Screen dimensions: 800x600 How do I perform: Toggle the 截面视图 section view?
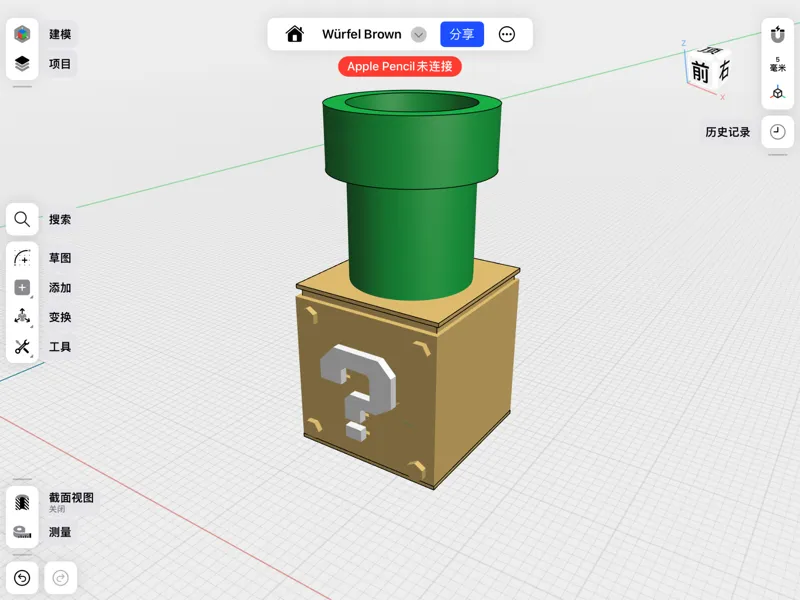22,503
